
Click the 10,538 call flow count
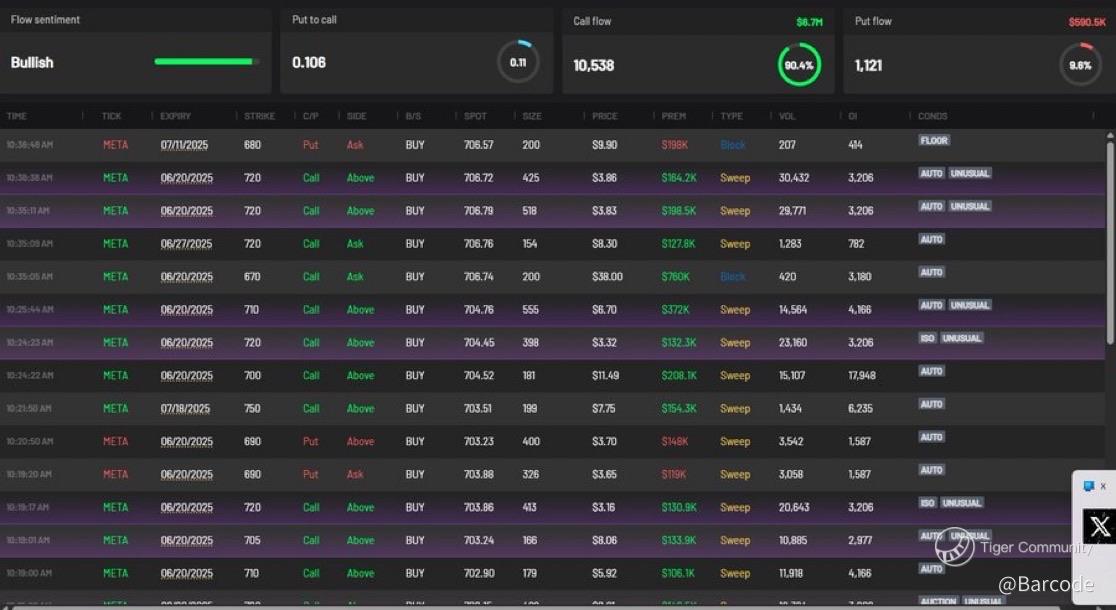click(x=594, y=65)
